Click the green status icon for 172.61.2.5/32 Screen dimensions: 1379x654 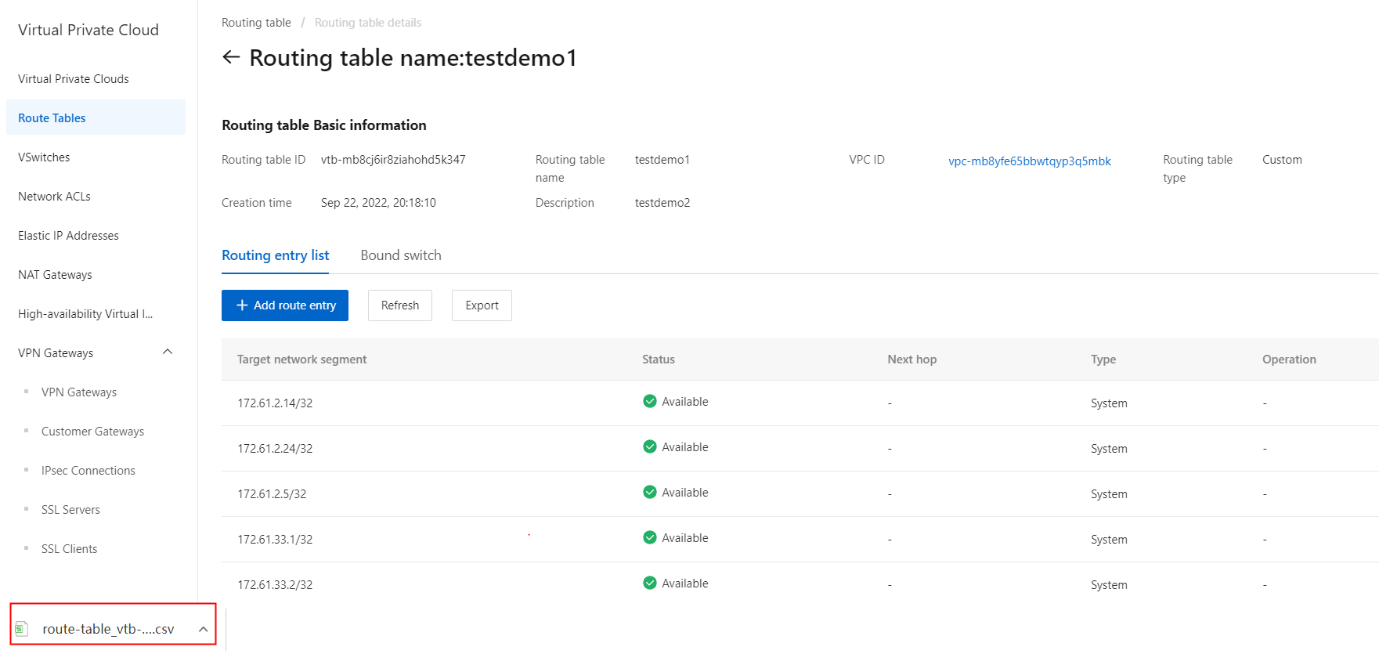coord(650,492)
